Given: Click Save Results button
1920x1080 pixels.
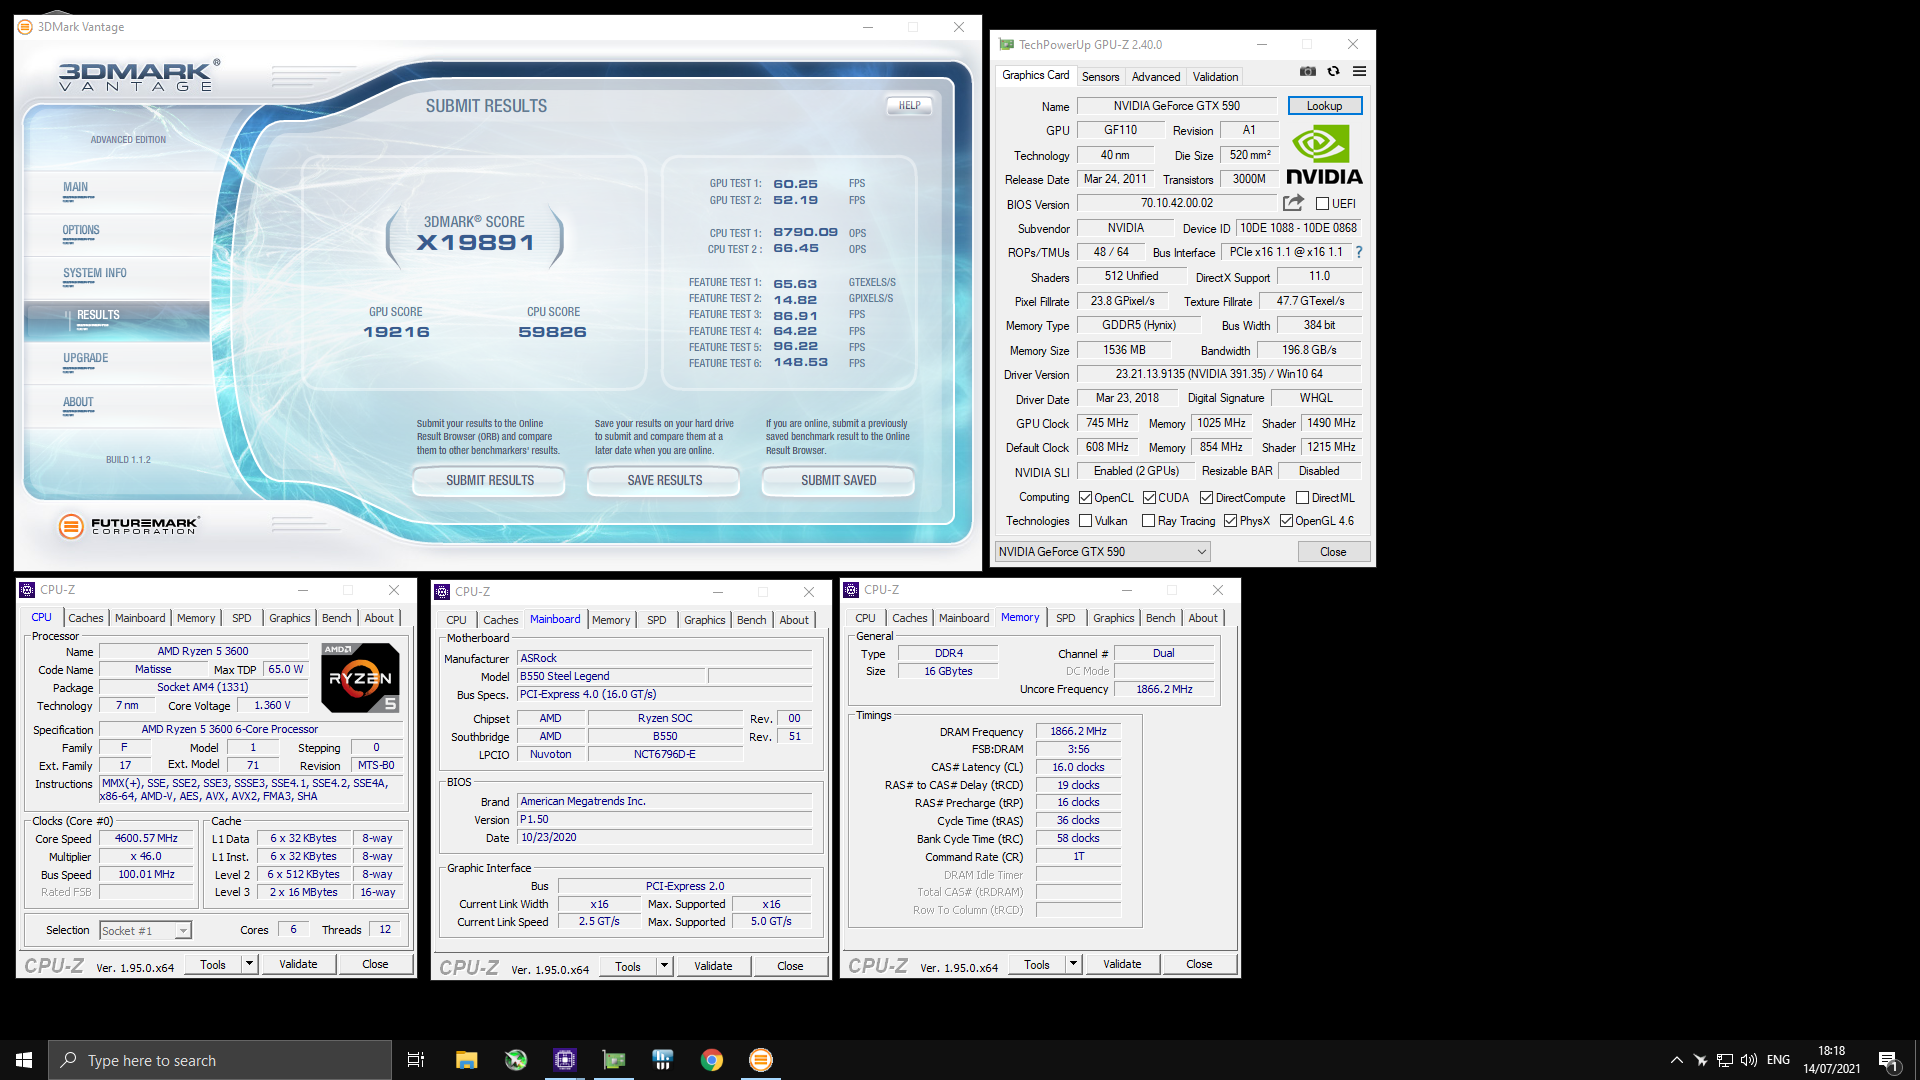Looking at the screenshot, I should pos(664,481).
